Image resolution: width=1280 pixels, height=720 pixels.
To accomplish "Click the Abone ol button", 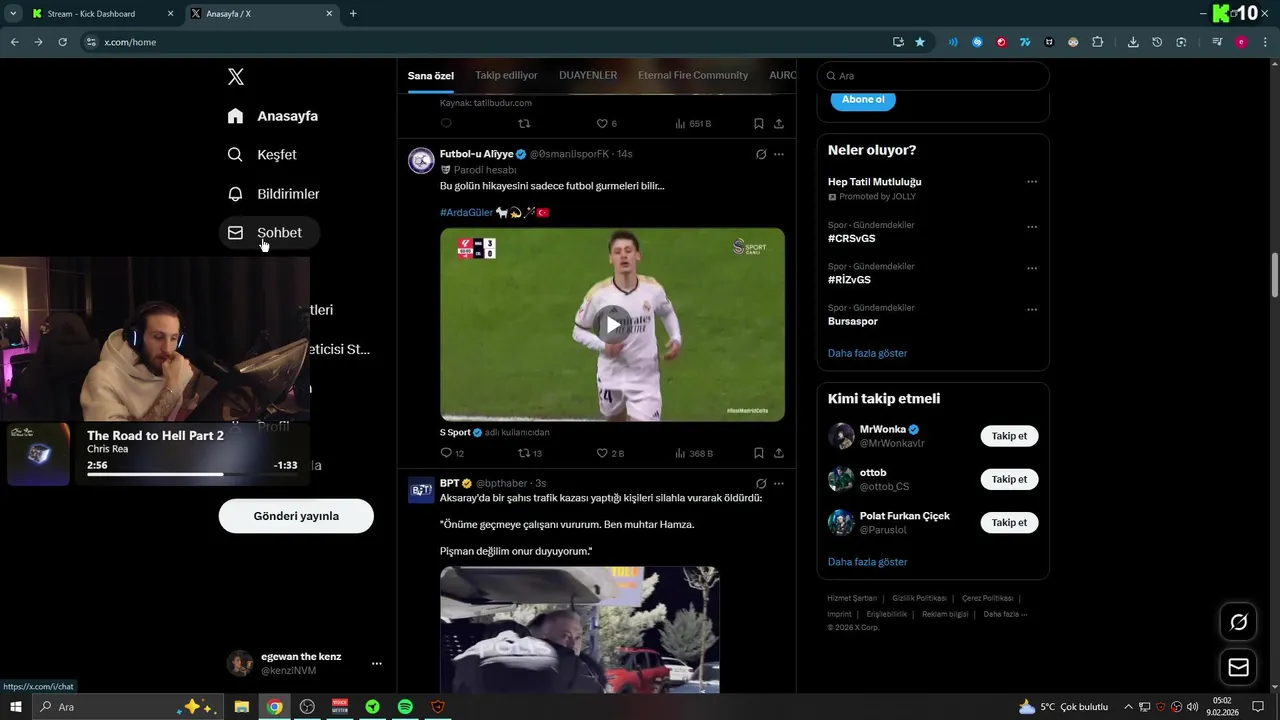I will (x=863, y=99).
